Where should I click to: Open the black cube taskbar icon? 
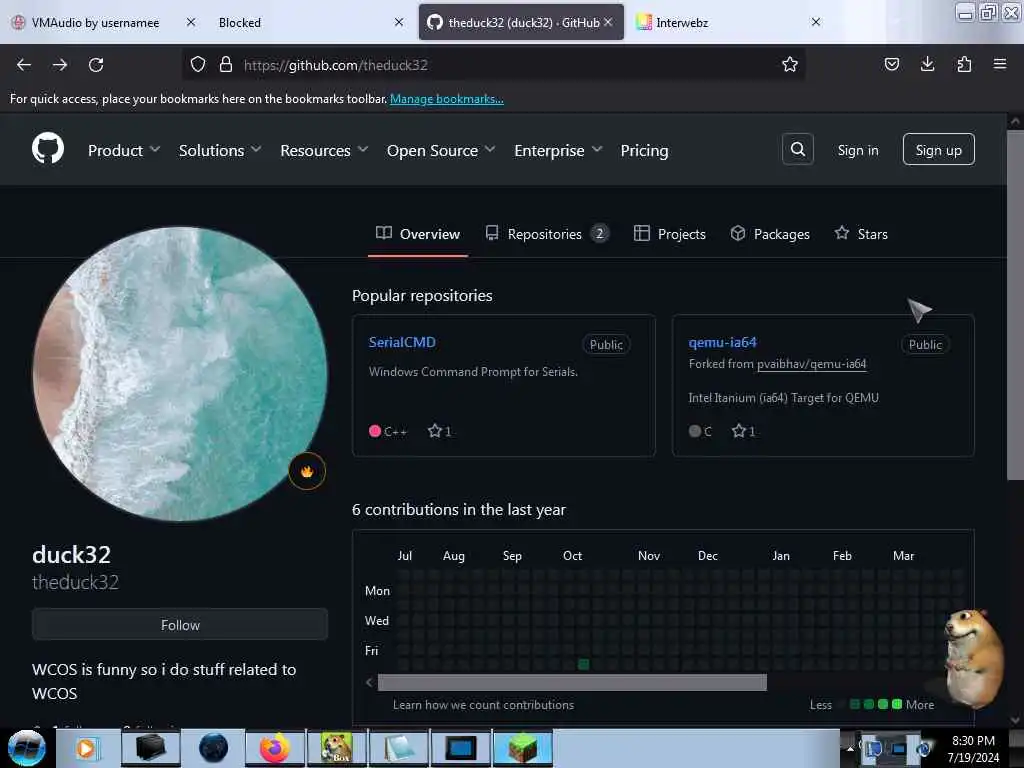click(x=150, y=748)
